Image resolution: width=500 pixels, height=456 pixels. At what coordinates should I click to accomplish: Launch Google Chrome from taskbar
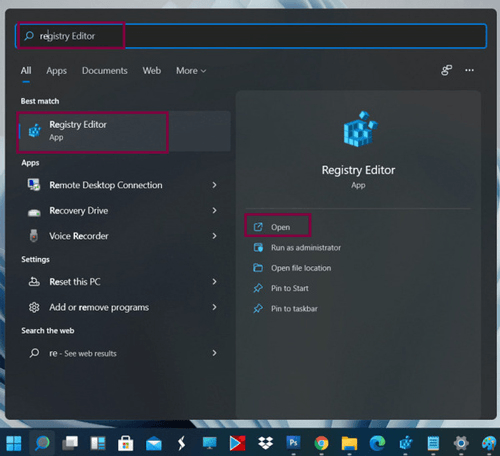(x=321, y=443)
